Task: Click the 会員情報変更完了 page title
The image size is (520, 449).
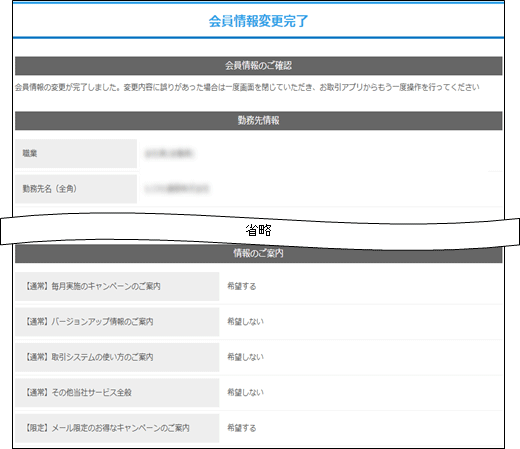Action: pyautogui.click(x=258, y=21)
